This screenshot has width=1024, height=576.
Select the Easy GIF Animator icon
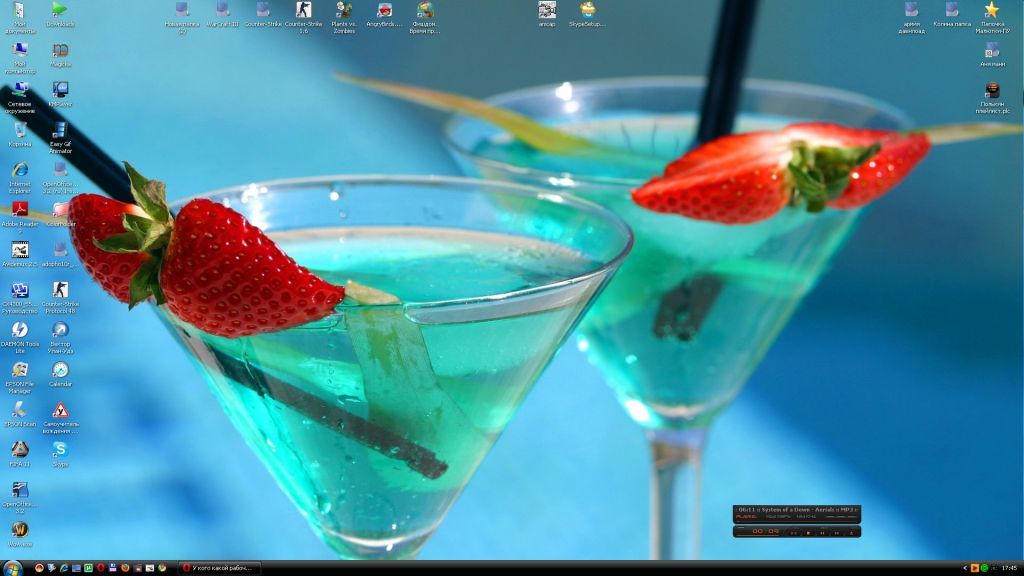click(60, 131)
